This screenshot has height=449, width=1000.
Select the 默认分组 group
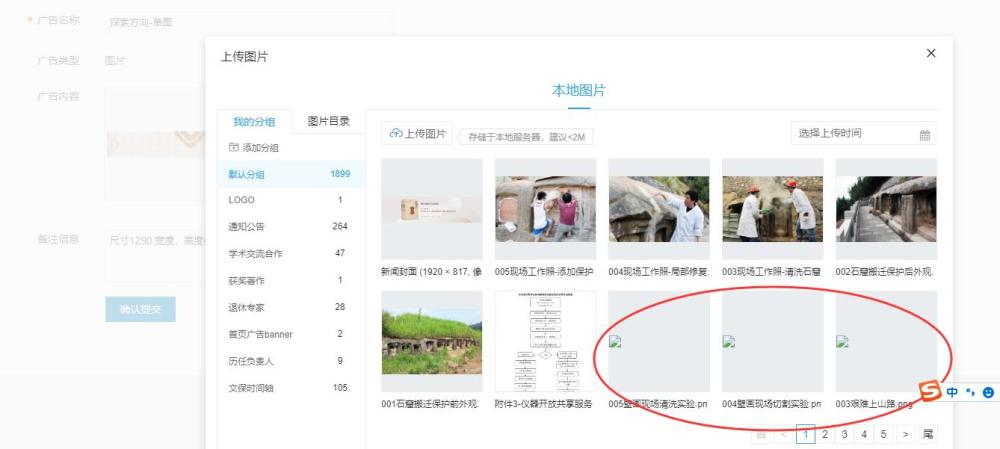[x=291, y=174]
